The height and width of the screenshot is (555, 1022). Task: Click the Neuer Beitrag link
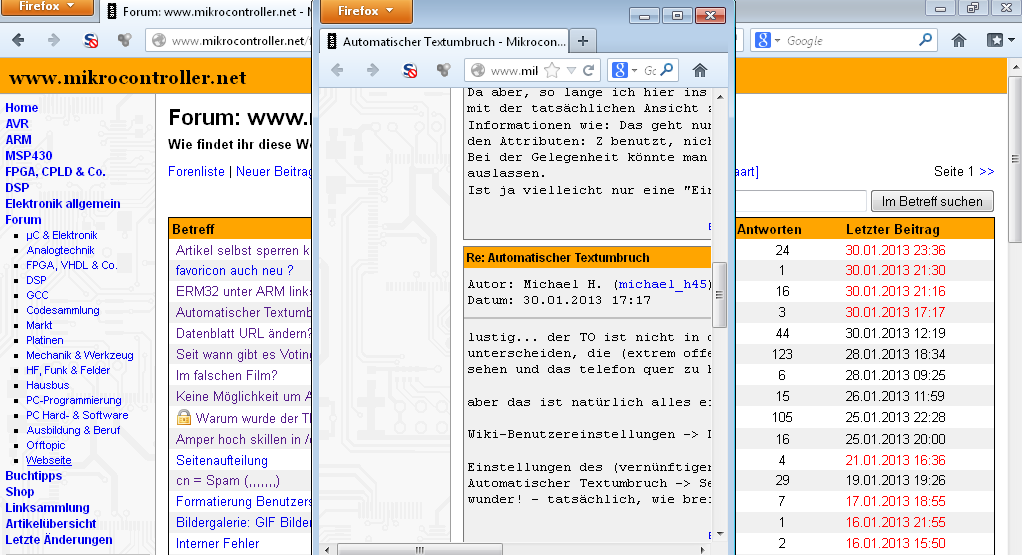point(274,171)
